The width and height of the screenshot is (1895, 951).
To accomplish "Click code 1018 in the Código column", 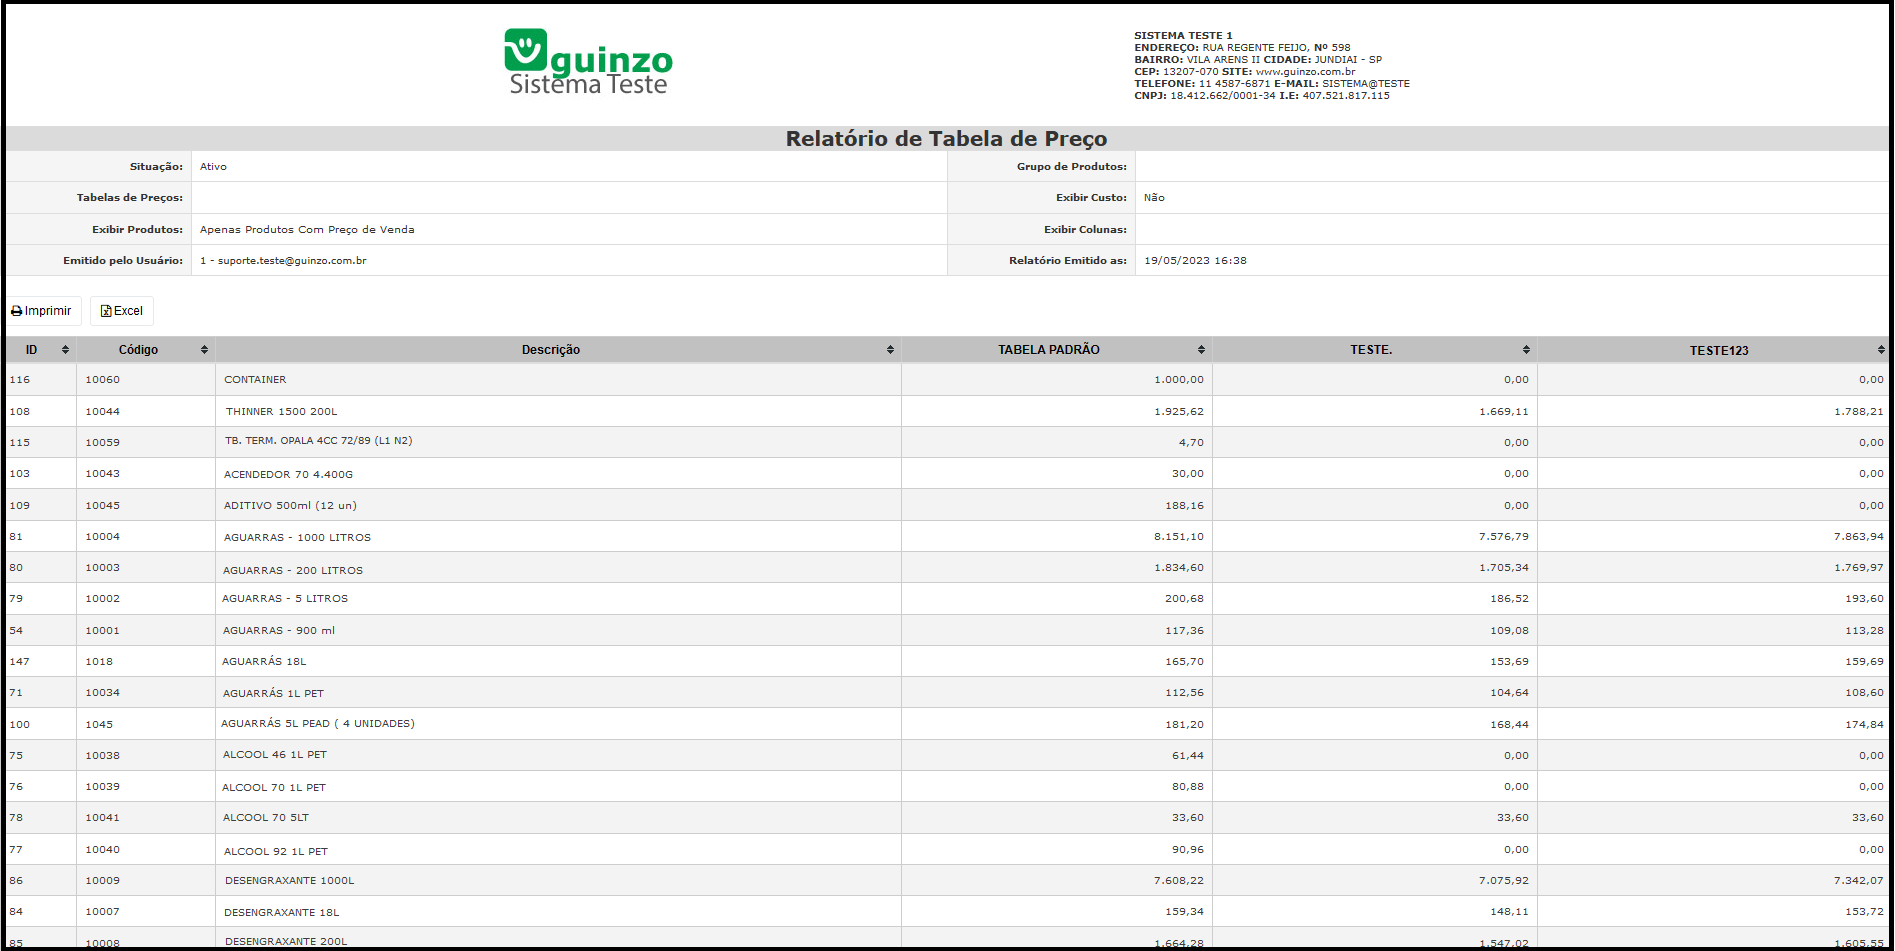I will point(99,662).
